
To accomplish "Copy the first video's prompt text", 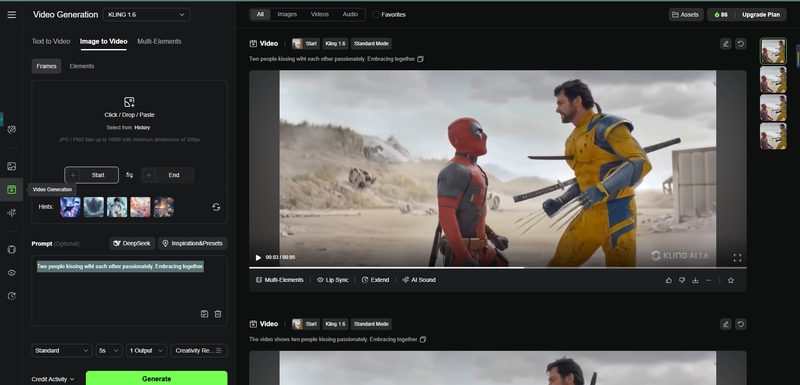I will tap(420, 59).
